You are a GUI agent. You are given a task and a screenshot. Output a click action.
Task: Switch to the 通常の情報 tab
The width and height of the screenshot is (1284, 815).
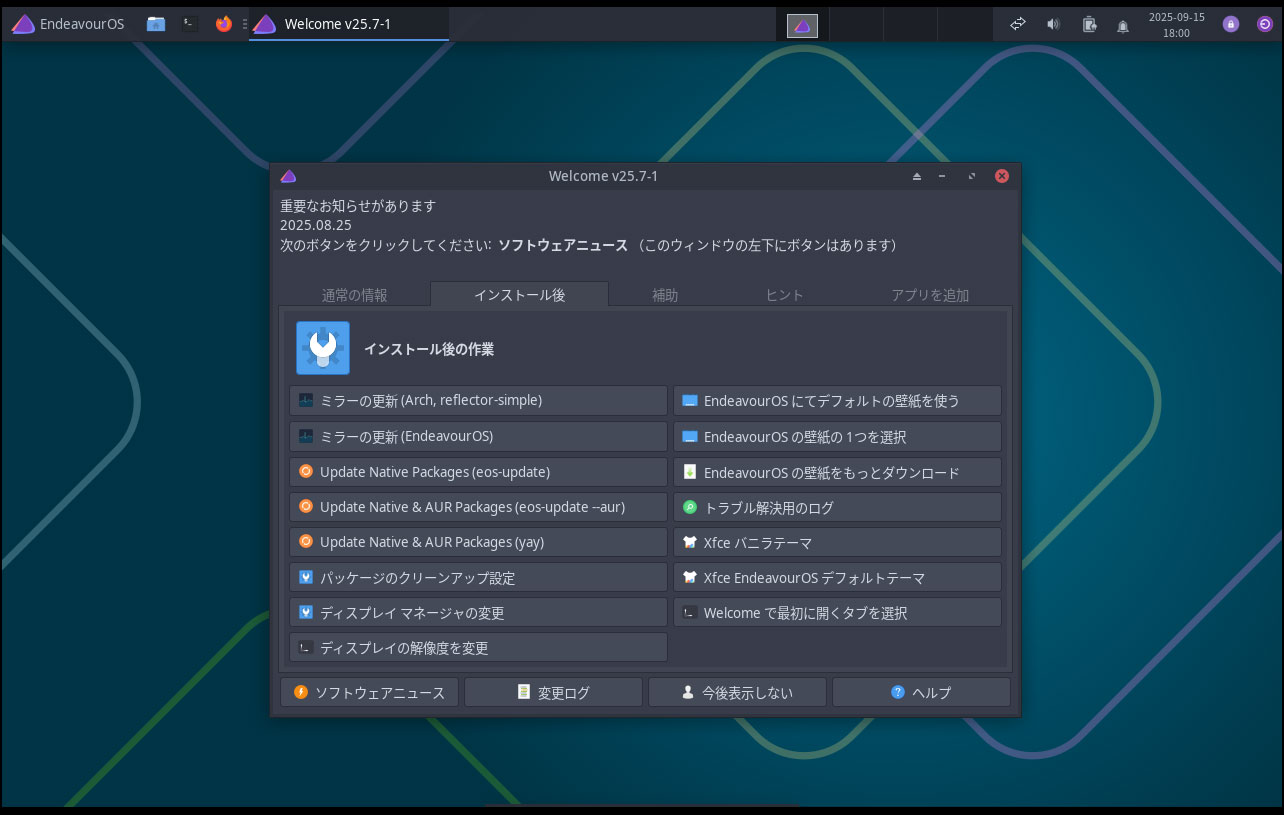click(355, 295)
